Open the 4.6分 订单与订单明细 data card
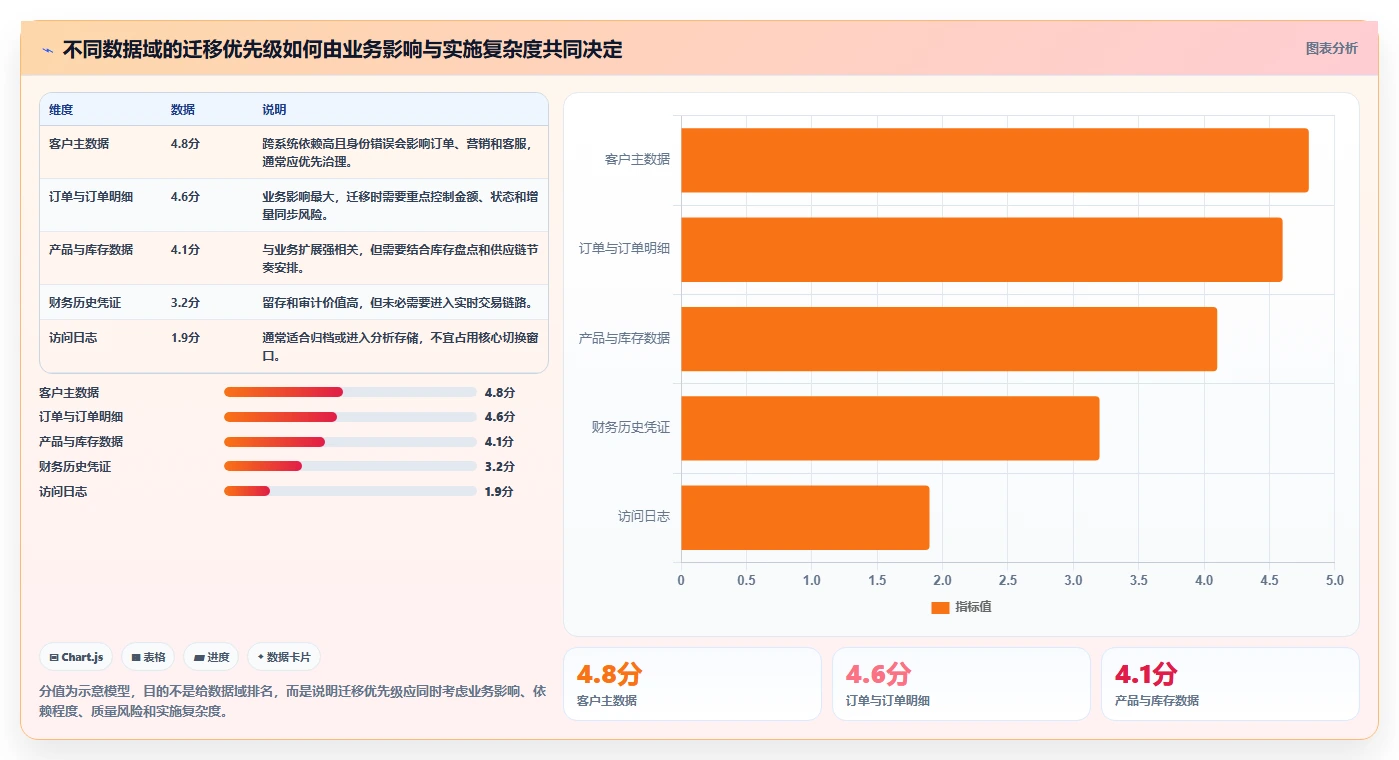Viewport: 1399px width, 760px height. (961, 684)
